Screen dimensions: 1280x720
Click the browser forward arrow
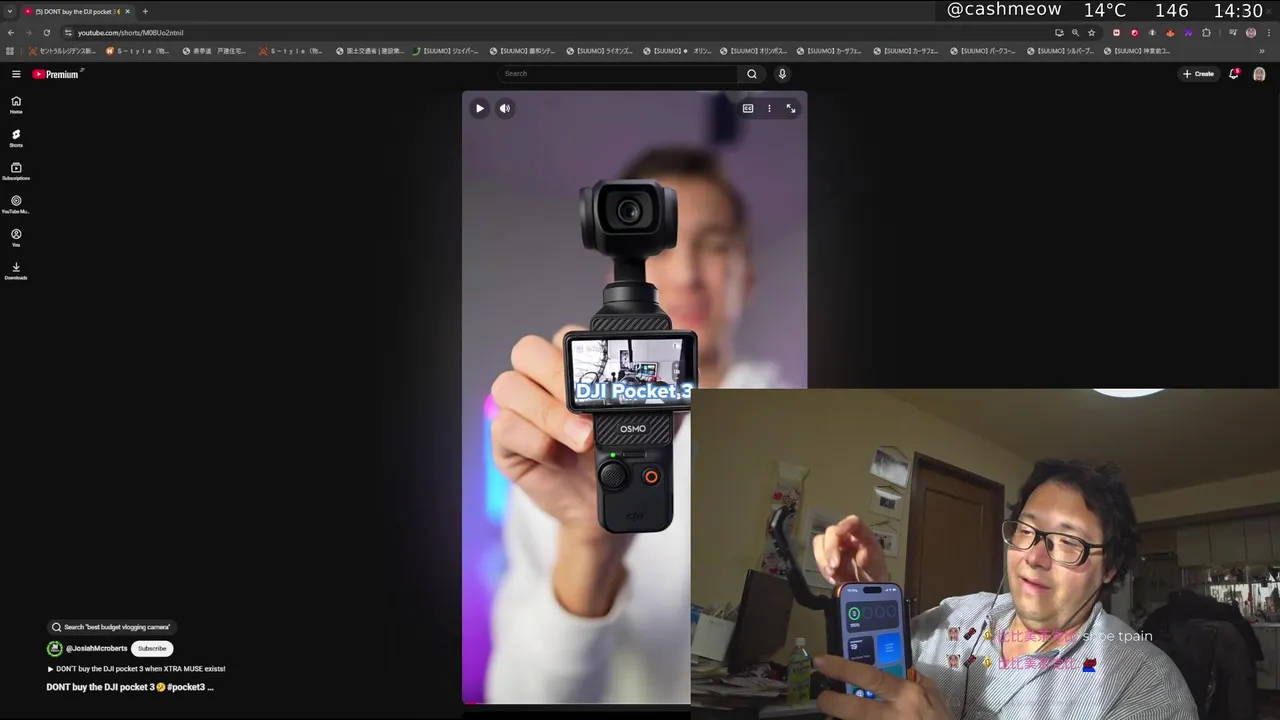[x=29, y=32]
